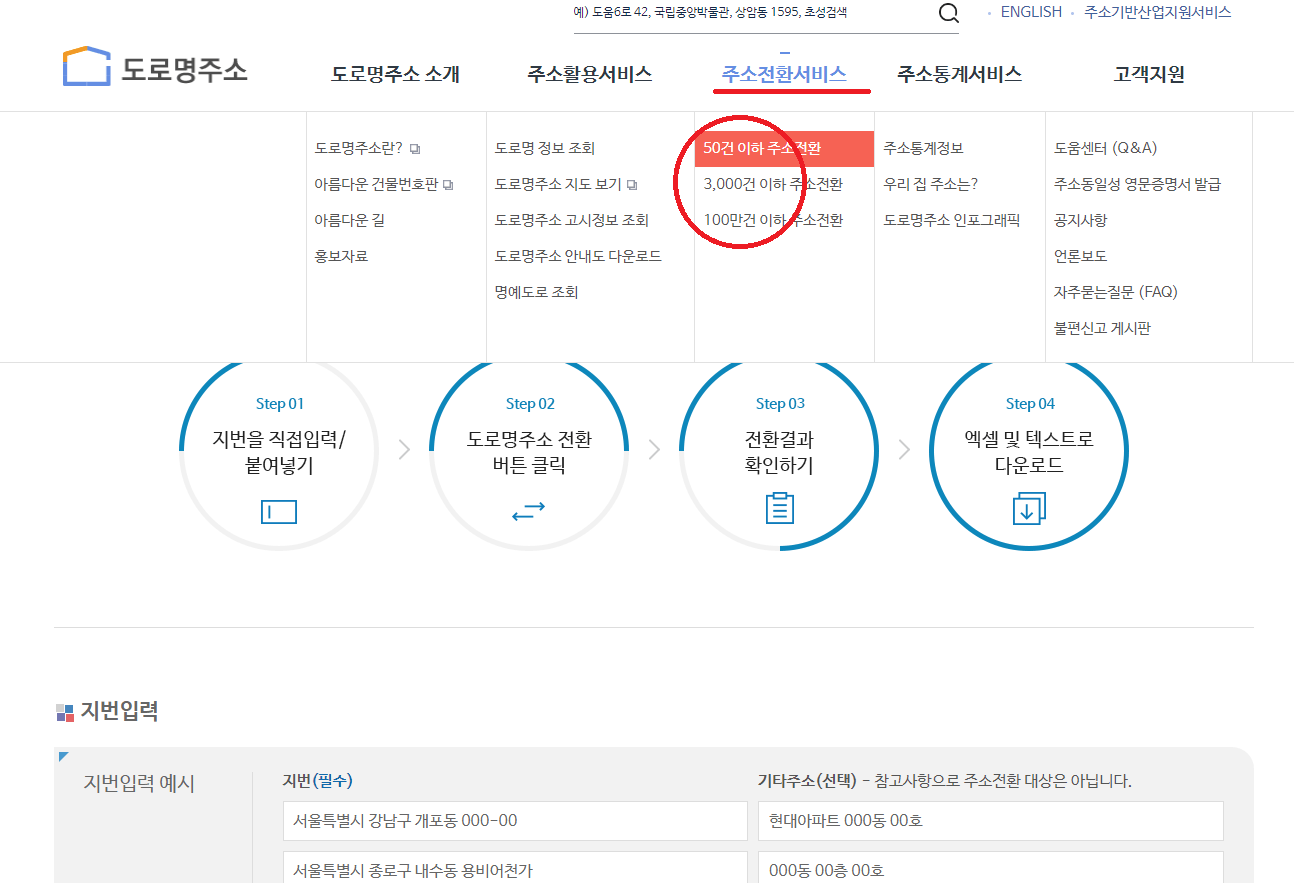Open the 주소통계서비스 menu
Screen dimensions: 1294x883
(959, 74)
